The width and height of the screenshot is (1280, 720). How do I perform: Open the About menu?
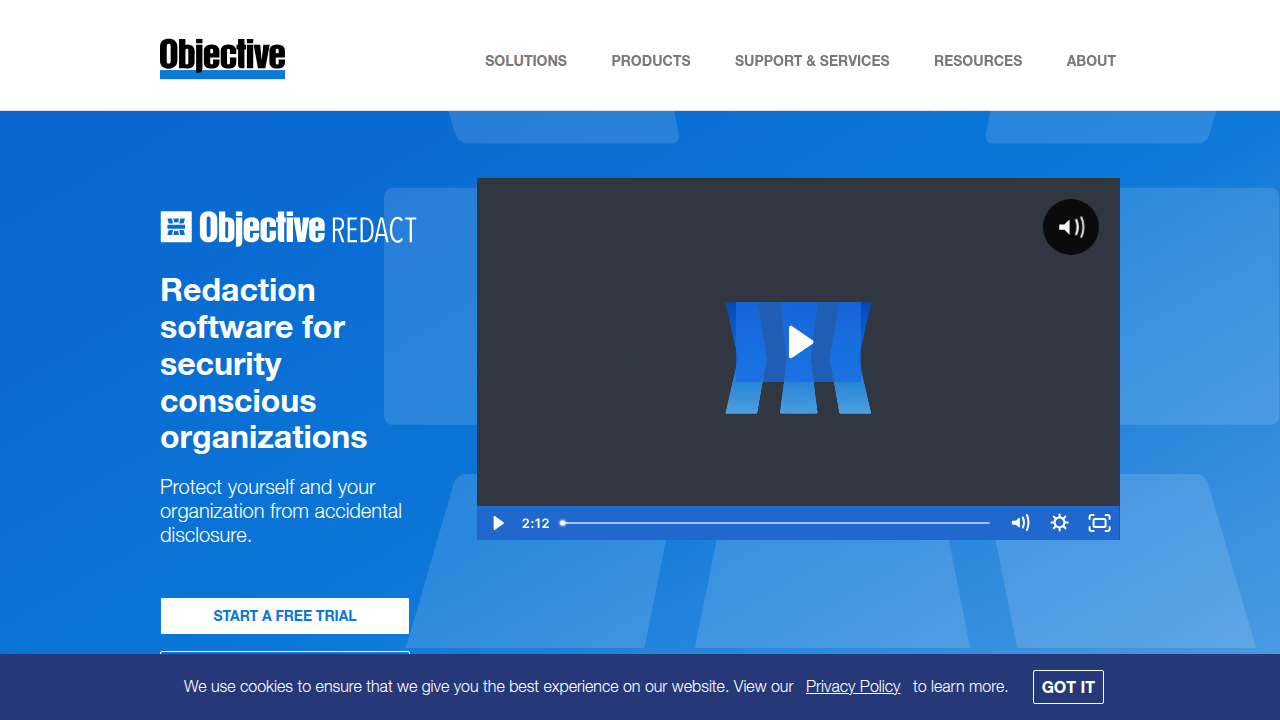coord(1091,61)
